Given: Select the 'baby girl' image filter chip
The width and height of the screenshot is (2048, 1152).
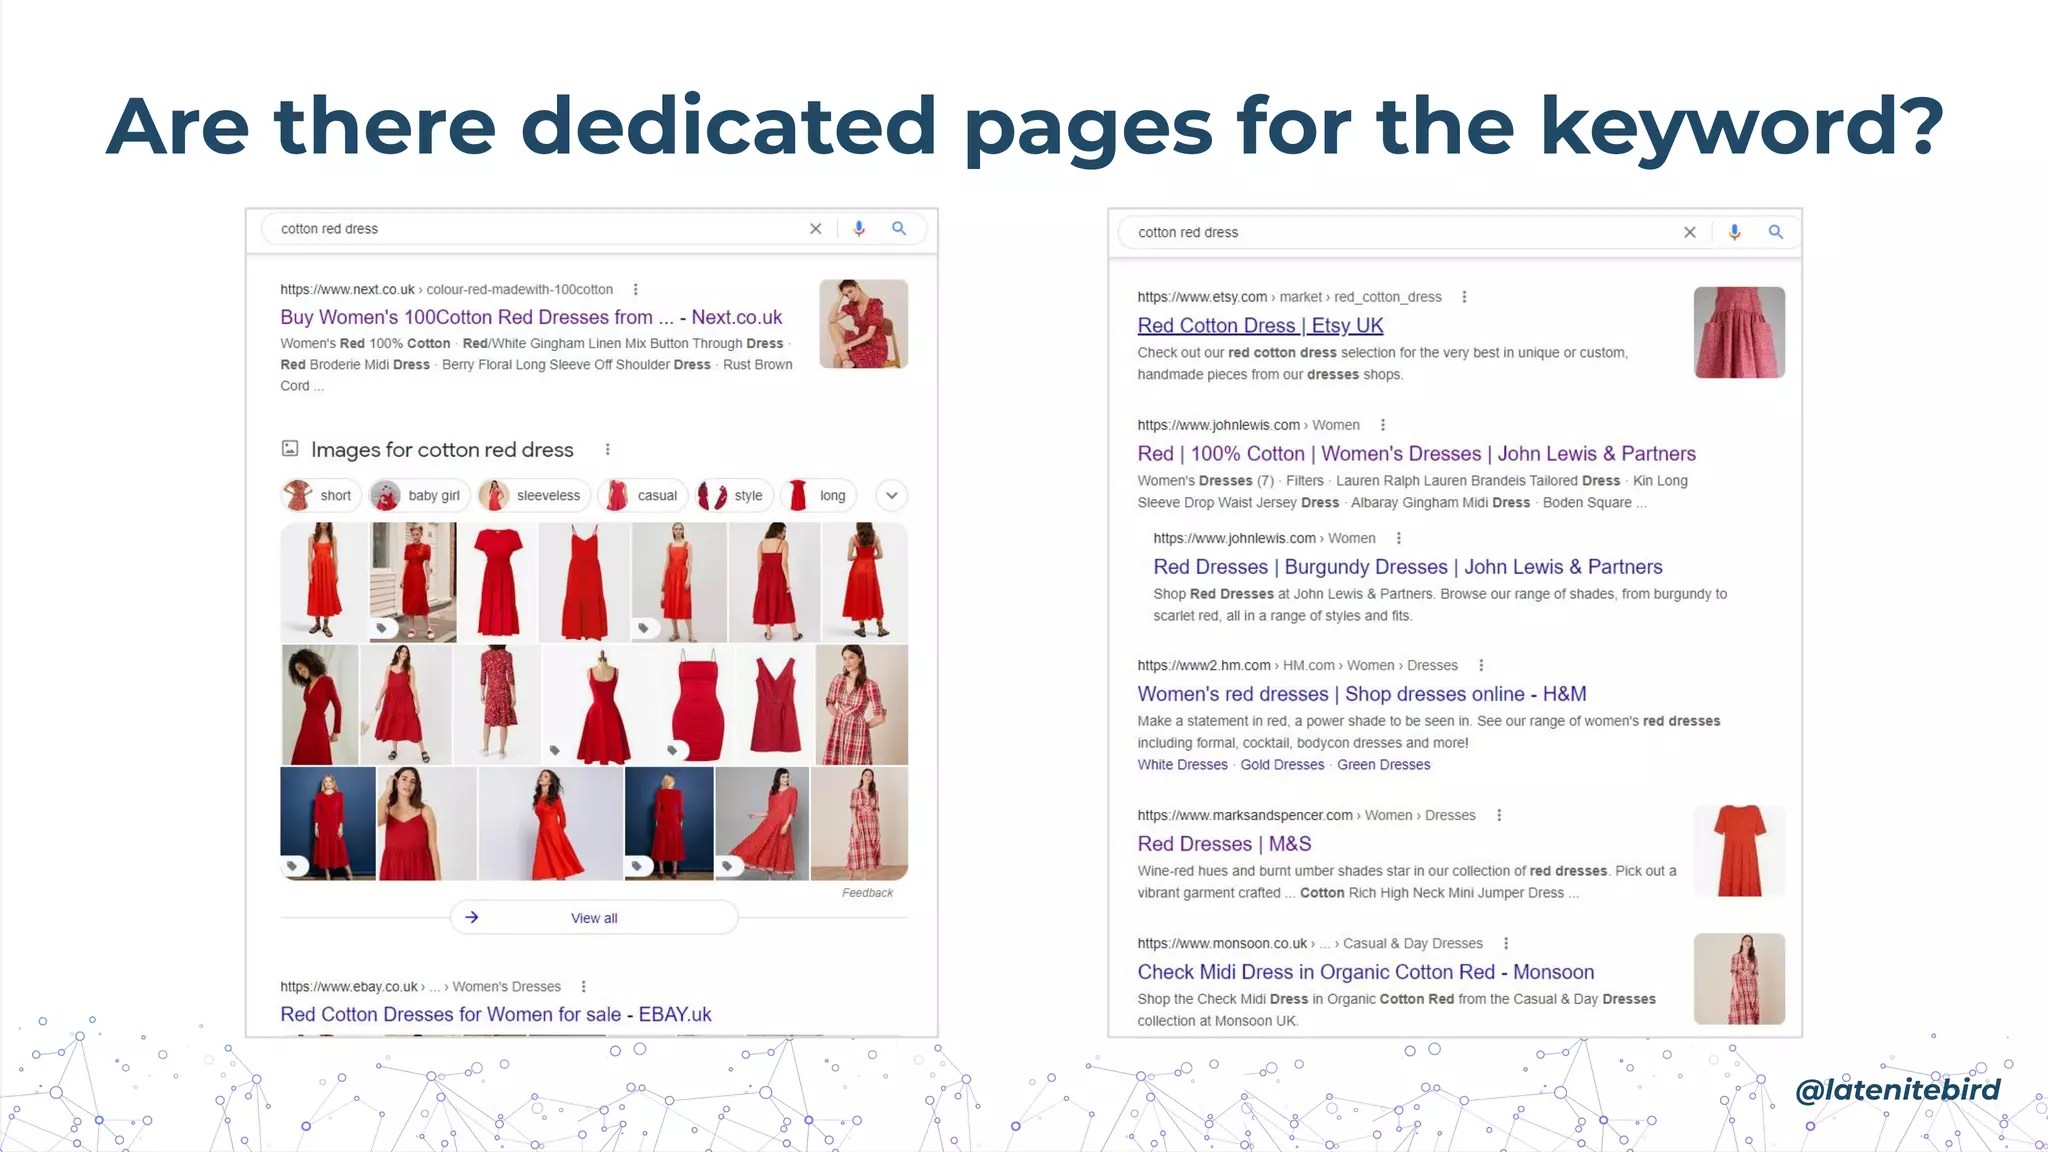Looking at the screenshot, I should [418, 496].
